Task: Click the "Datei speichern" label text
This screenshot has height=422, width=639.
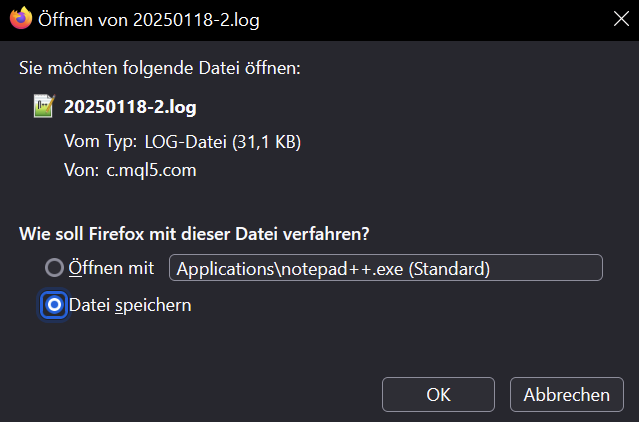Action: pos(130,305)
